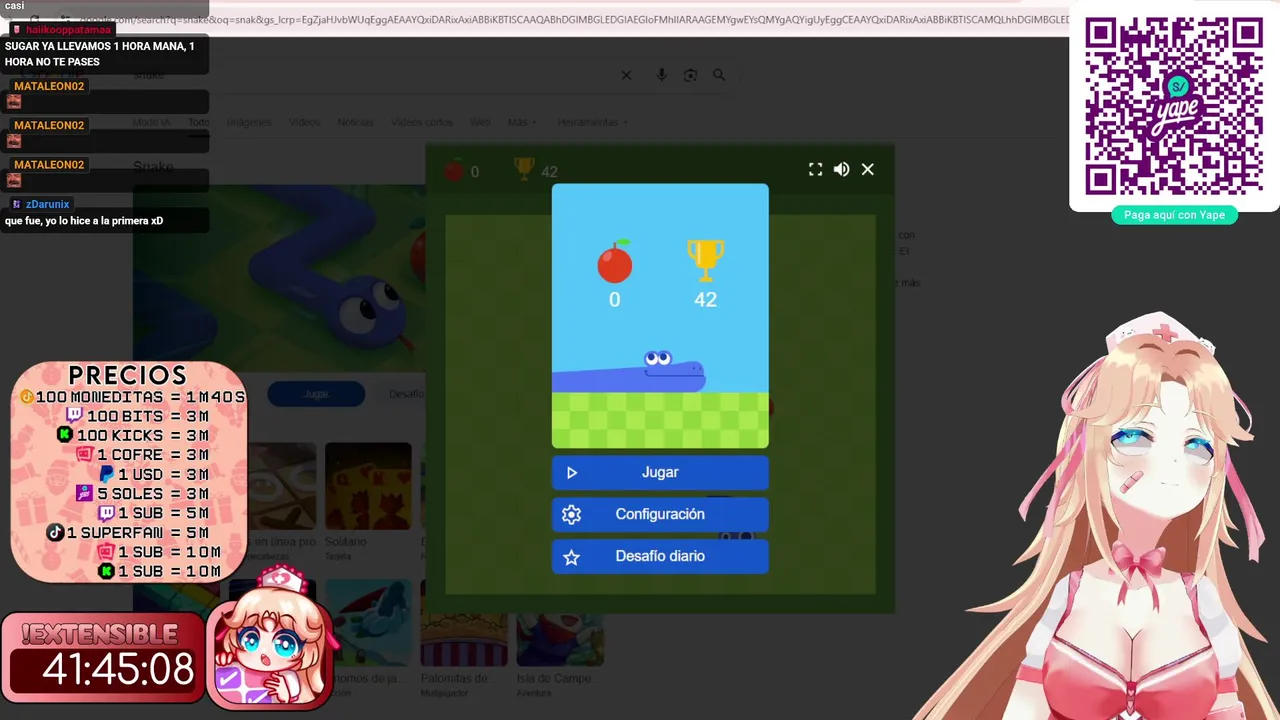The height and width of the screenshot is (720, 1280).
Task: Open the Configuración game settings
Action: tap(660, 514)
